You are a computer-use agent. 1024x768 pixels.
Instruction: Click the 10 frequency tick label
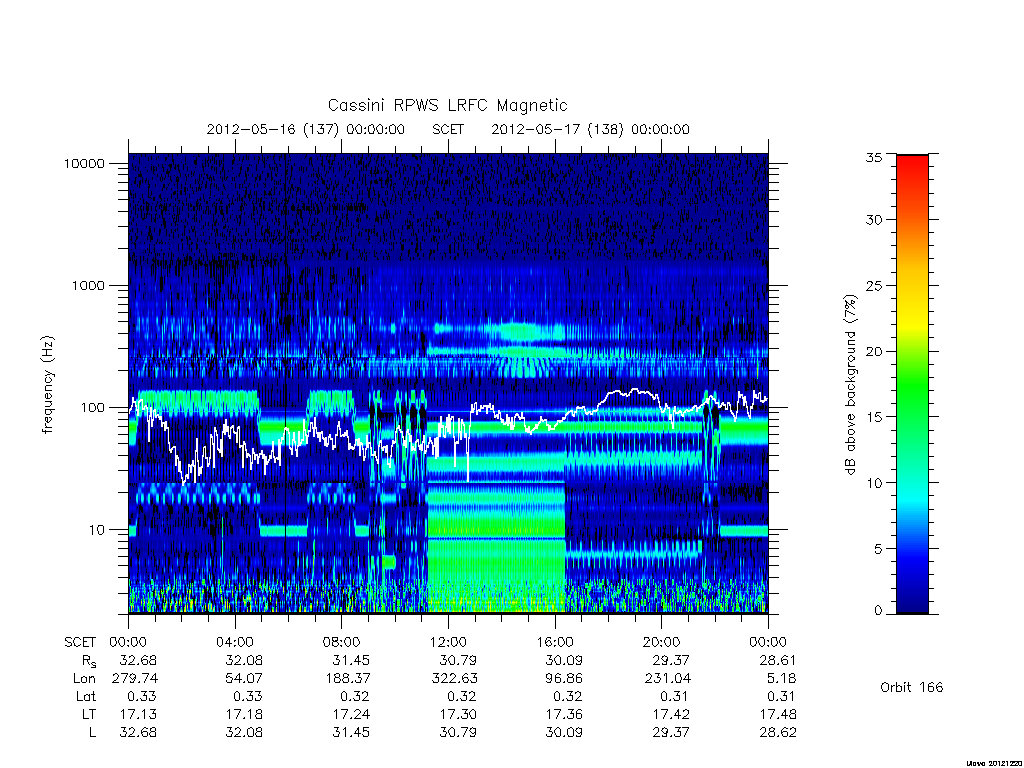coord(97,530)
